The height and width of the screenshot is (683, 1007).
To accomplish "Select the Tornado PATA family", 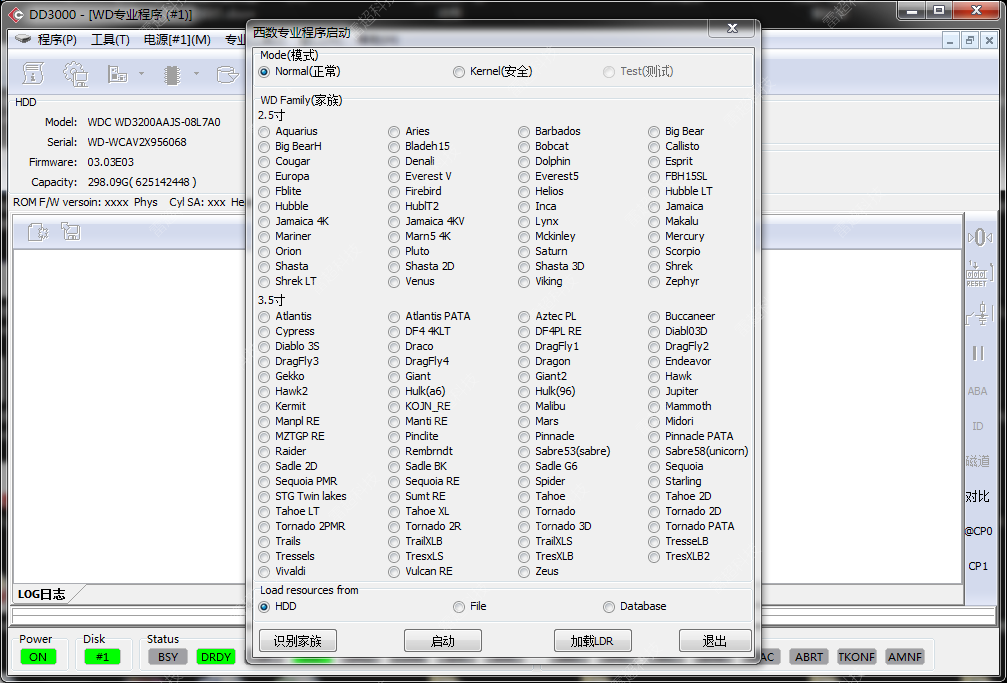I will [691, 526].
